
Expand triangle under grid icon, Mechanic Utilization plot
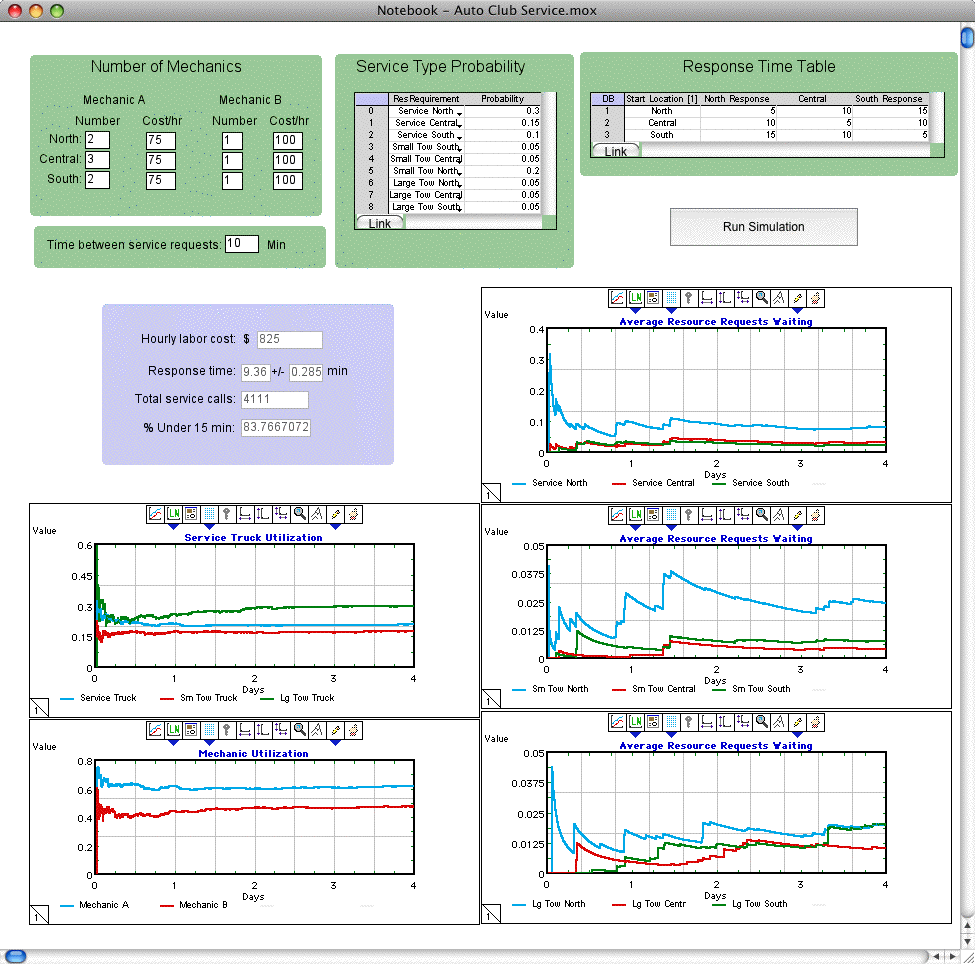pyautogui.click(x=209, y=742)
